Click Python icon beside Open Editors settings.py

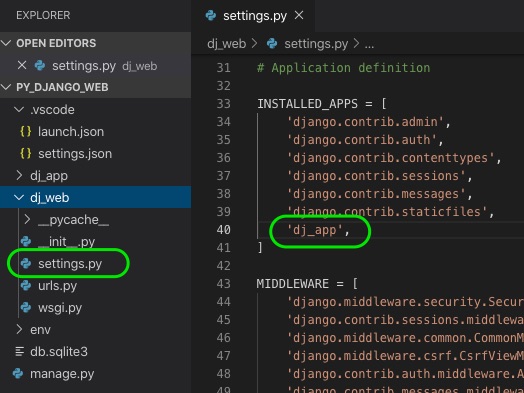tap(40, 66)
